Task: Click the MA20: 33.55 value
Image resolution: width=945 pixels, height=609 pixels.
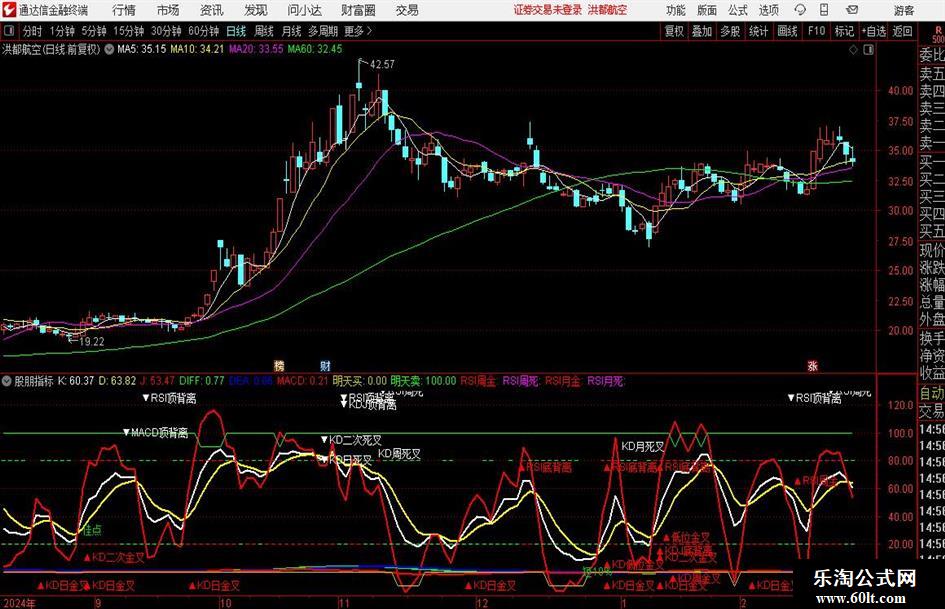Action: (x=256, y=49)
